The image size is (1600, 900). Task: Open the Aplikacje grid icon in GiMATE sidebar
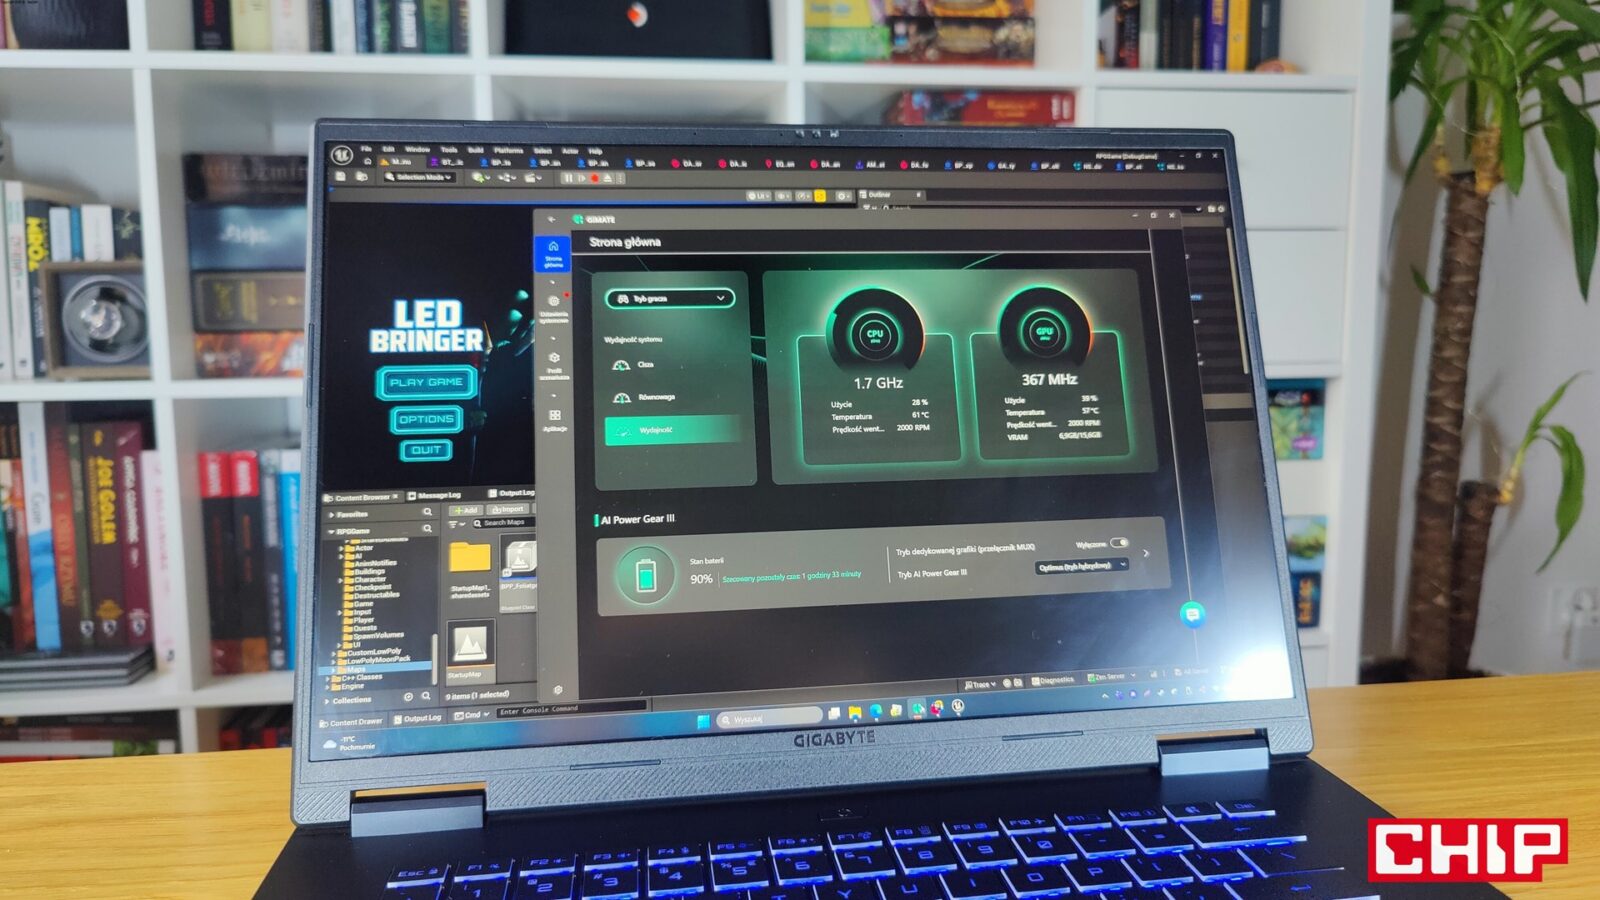[x=554, y=418]
